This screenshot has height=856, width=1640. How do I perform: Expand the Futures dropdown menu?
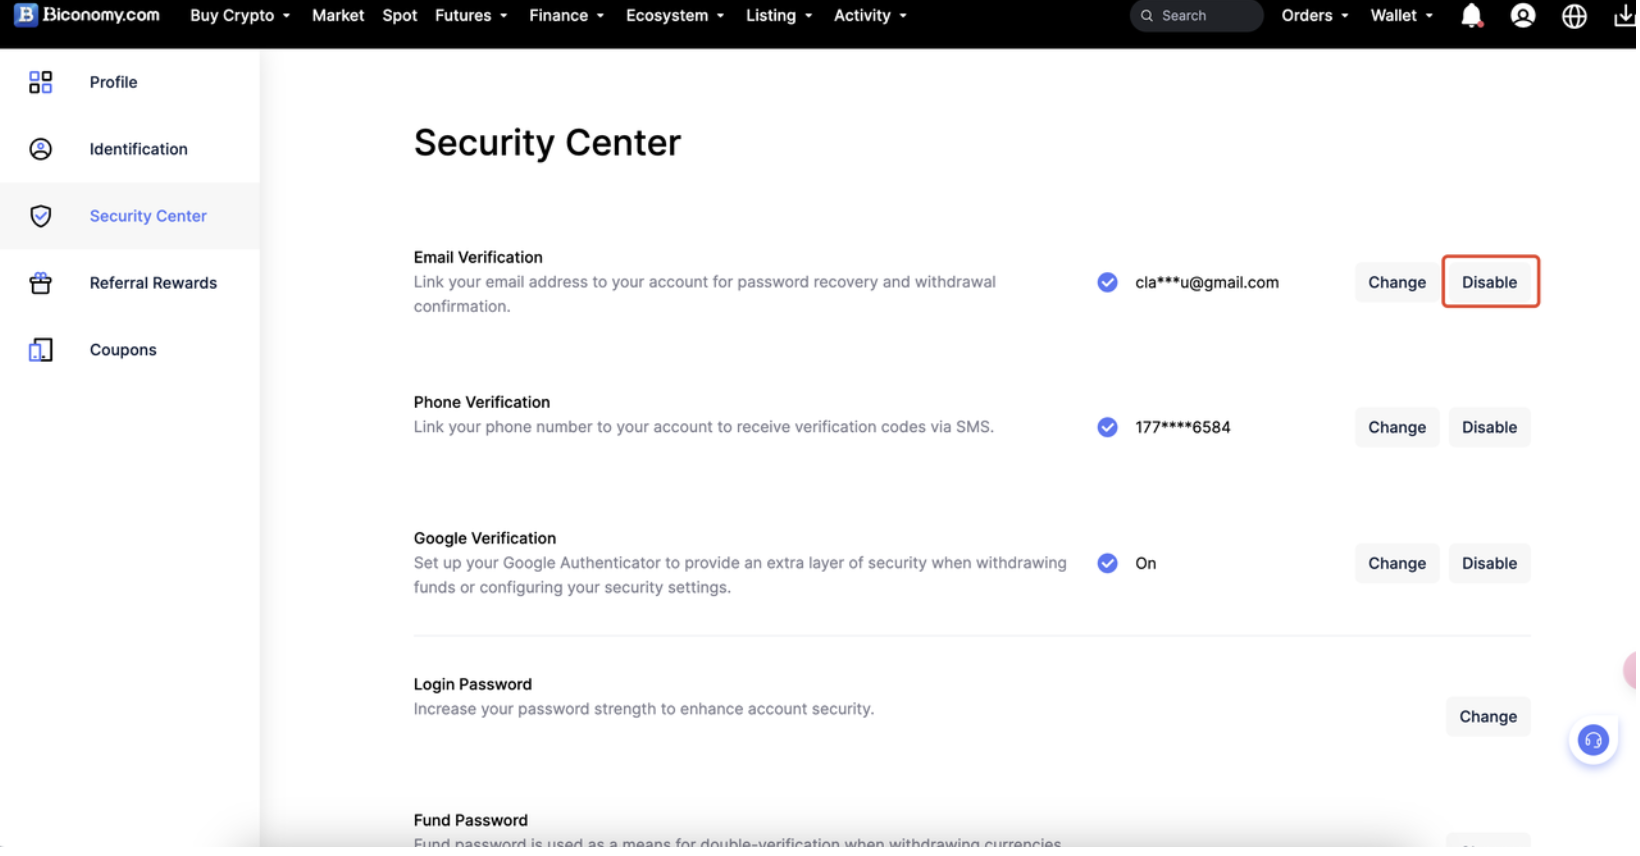[472, 16]
